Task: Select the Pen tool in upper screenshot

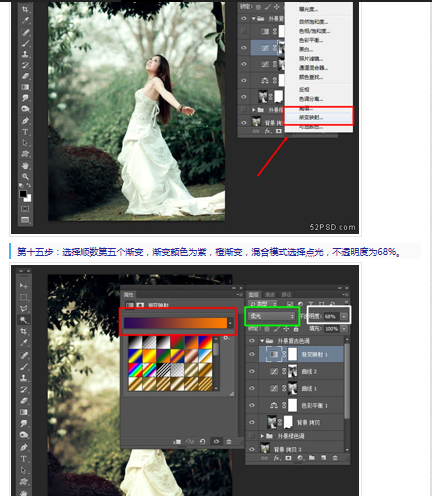Action: 25,121
